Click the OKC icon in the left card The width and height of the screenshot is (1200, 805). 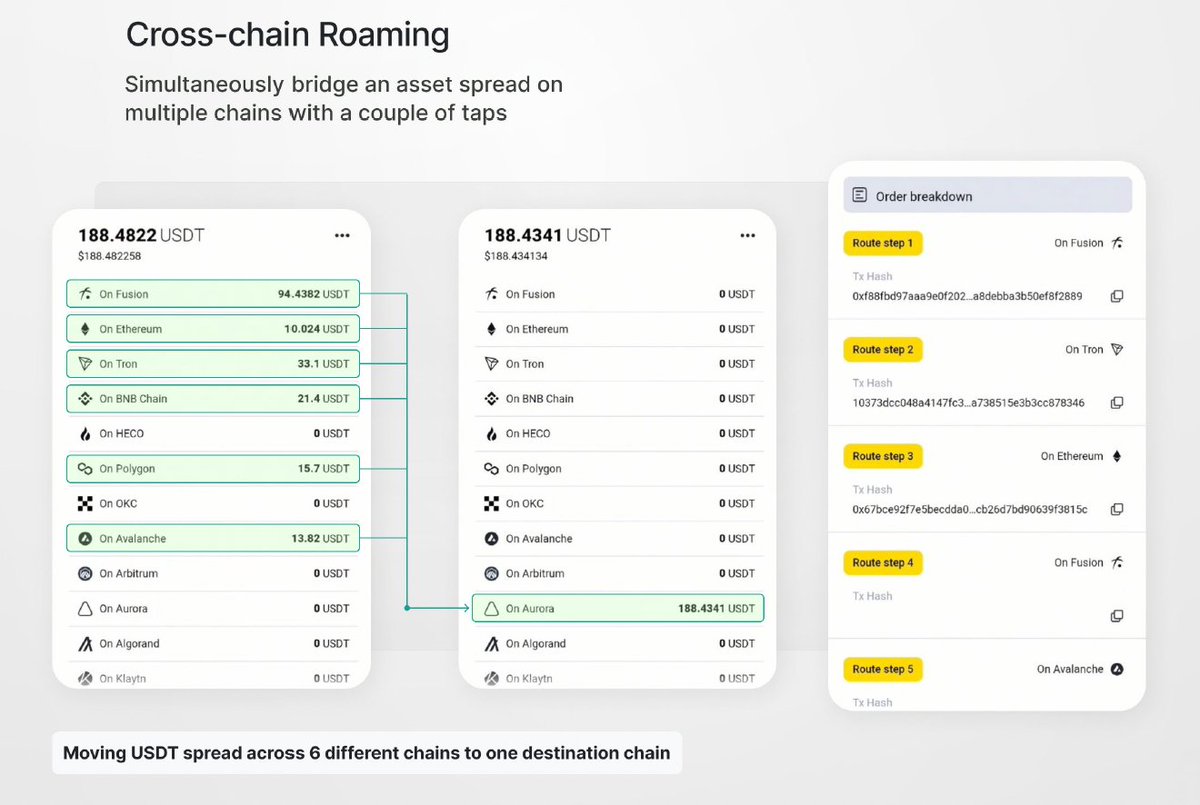tap(85, 503)
